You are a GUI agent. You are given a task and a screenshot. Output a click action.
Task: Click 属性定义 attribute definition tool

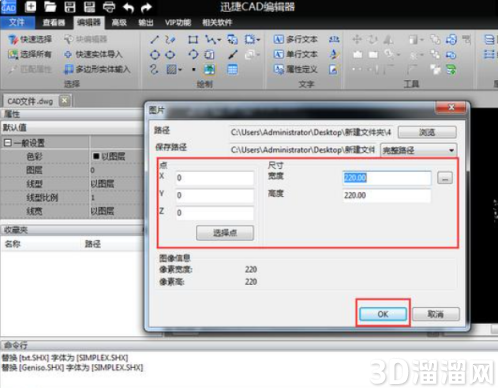(x=296, y=69)
